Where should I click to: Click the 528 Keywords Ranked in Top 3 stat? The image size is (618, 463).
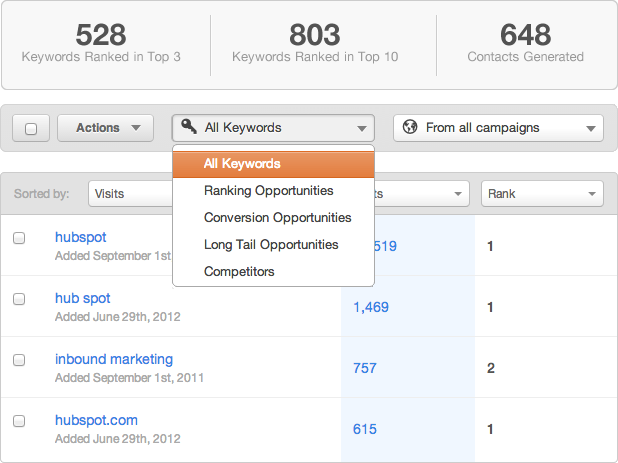(101, 43)
